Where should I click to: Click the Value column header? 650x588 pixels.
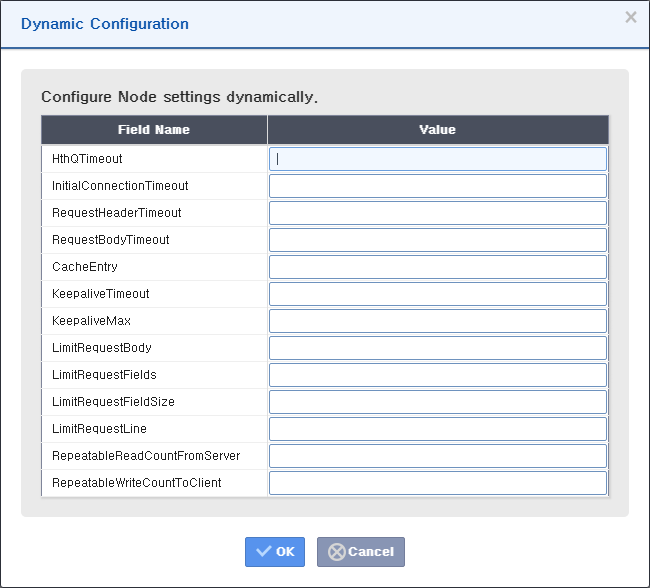click(438, 129)
